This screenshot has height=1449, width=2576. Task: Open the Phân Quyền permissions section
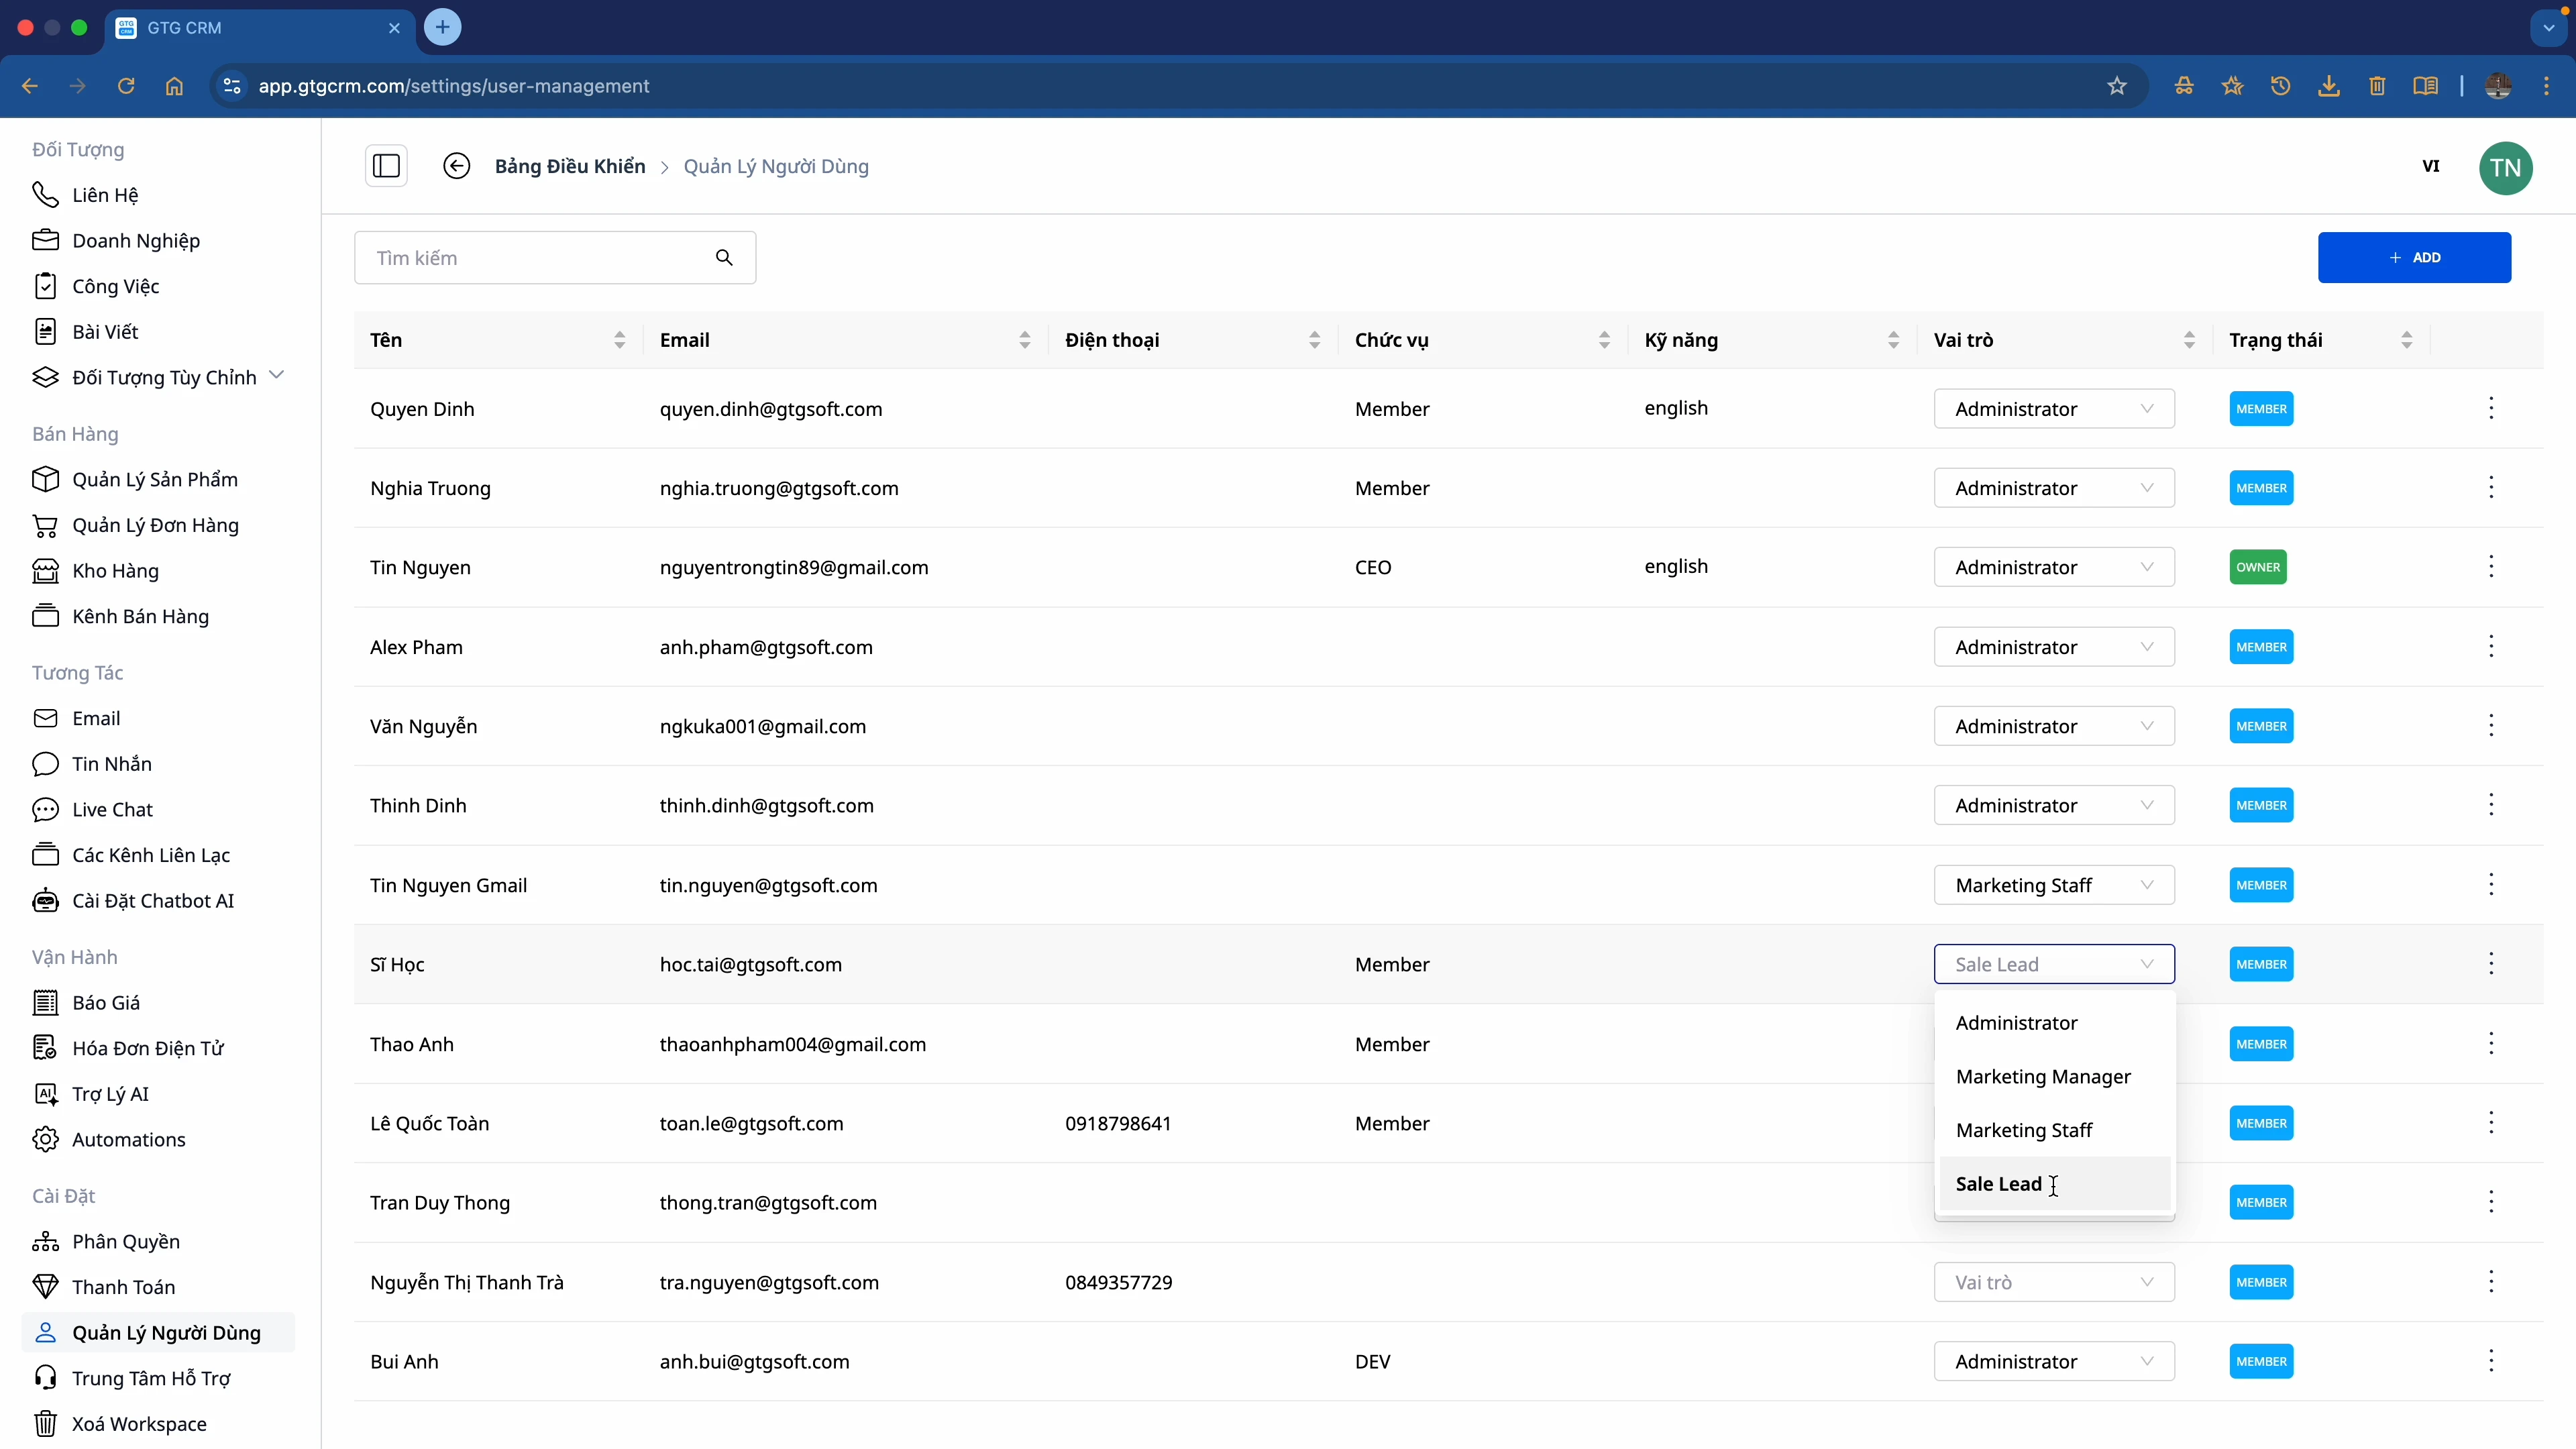(127, 1241)
